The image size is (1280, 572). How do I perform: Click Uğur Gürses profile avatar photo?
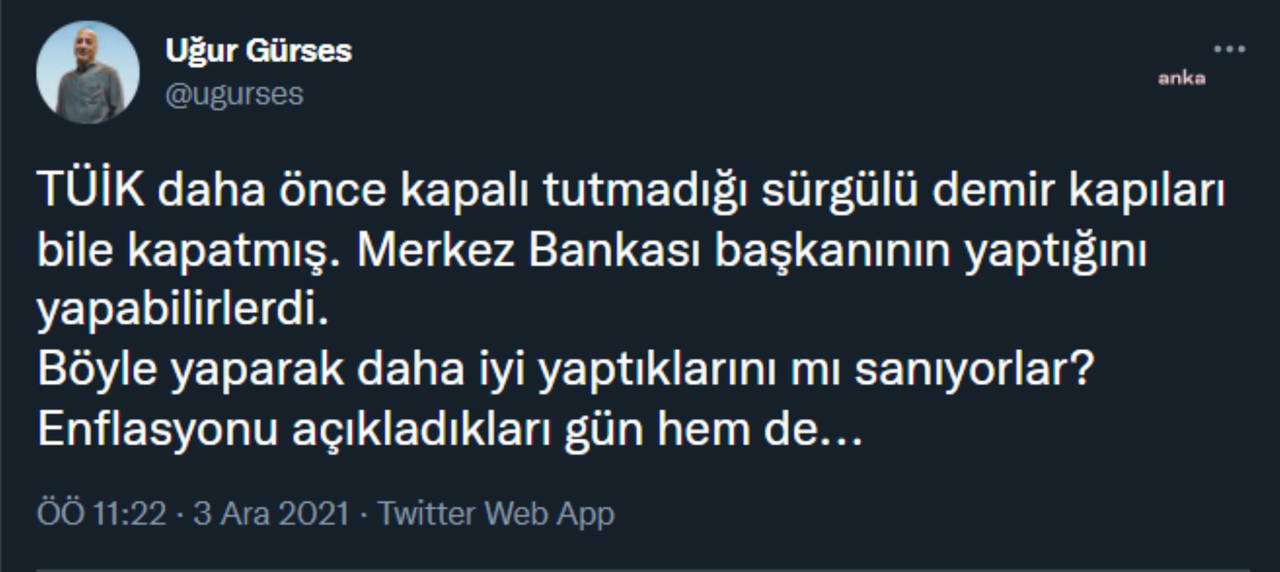coord(88,72)
